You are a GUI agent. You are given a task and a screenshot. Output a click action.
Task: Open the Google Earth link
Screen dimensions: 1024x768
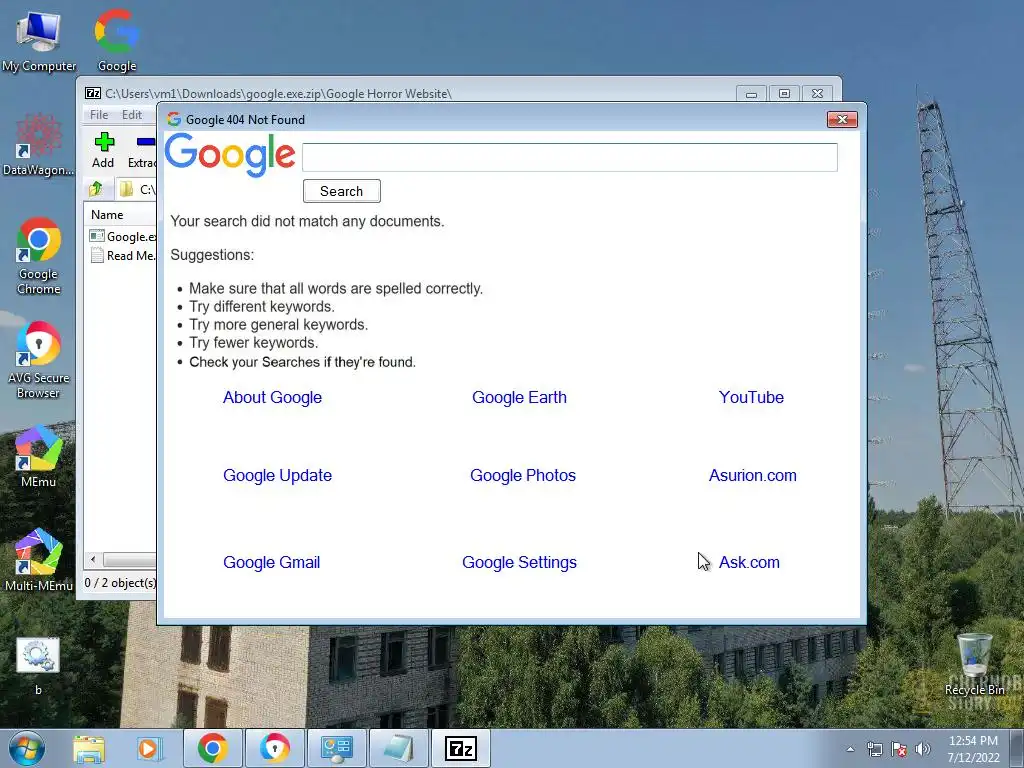519,397
